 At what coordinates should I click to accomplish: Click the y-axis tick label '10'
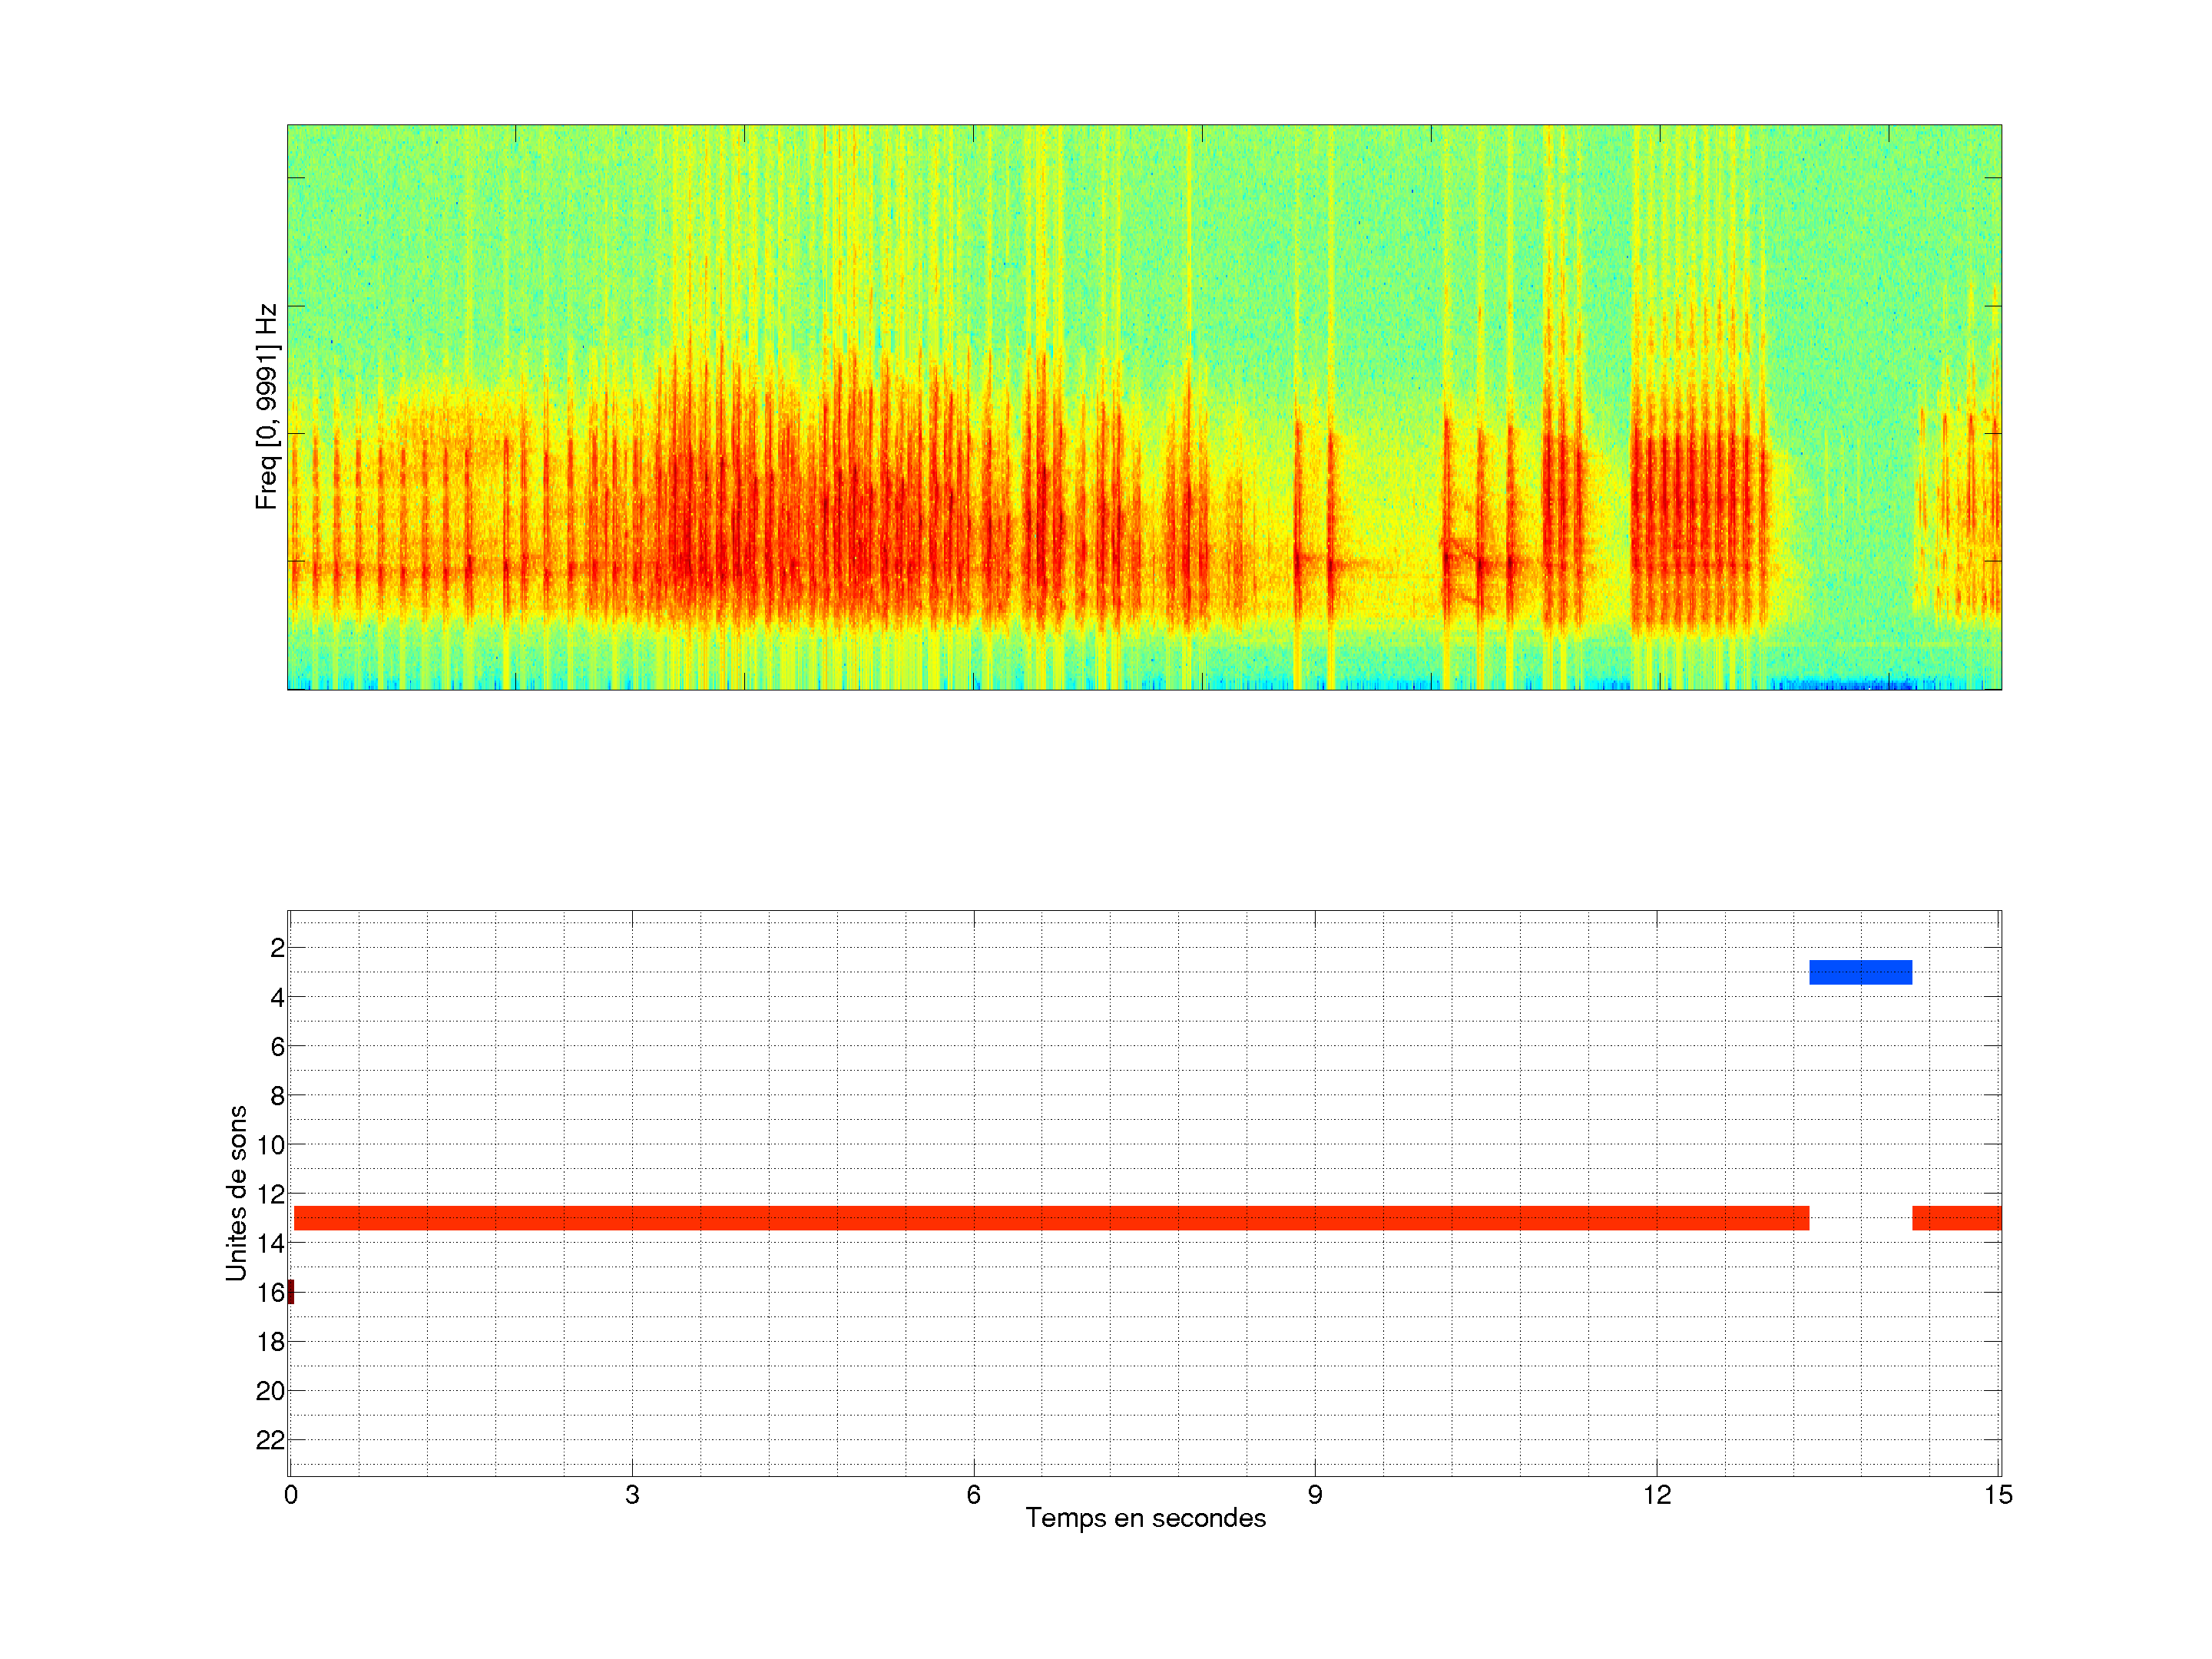pyautogui.click(x=270, y=1145)
